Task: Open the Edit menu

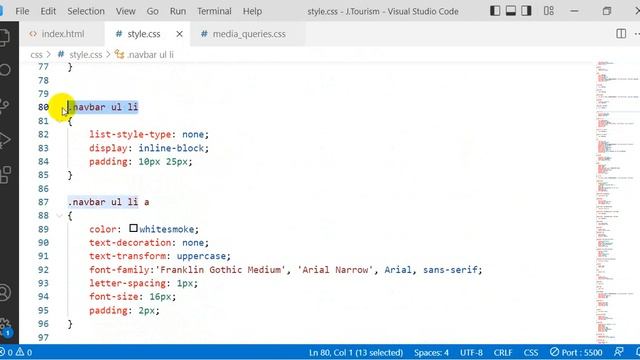Action: 48,11
